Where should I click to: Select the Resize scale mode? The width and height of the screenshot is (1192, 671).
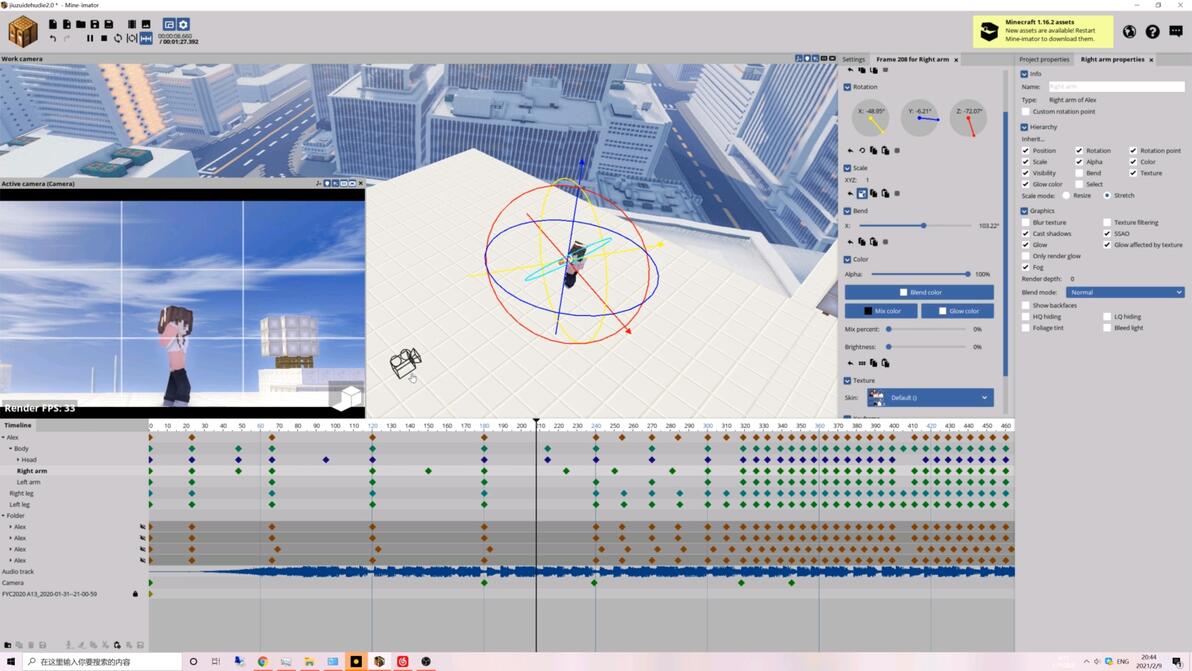click(x=1066, y=196)
